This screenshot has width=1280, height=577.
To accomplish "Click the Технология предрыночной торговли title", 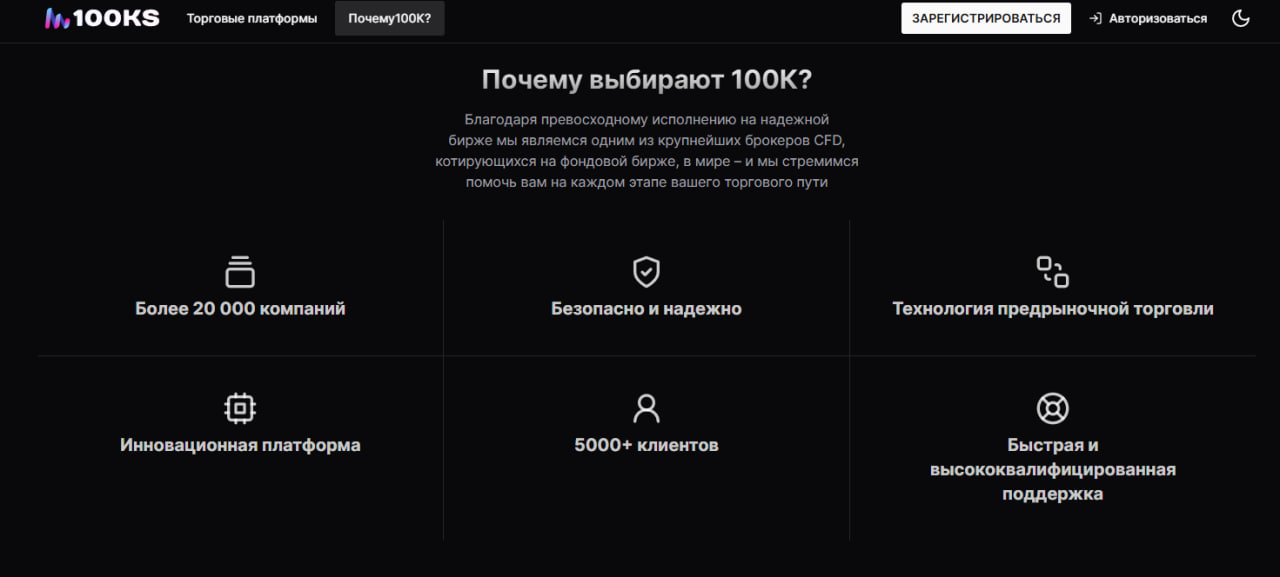I will point(1052,309).
